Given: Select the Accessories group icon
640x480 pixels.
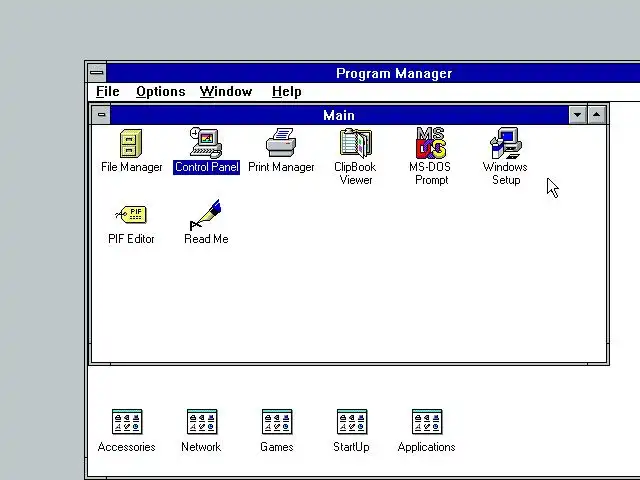Looking at the screenshot, I should coord(127,422).
